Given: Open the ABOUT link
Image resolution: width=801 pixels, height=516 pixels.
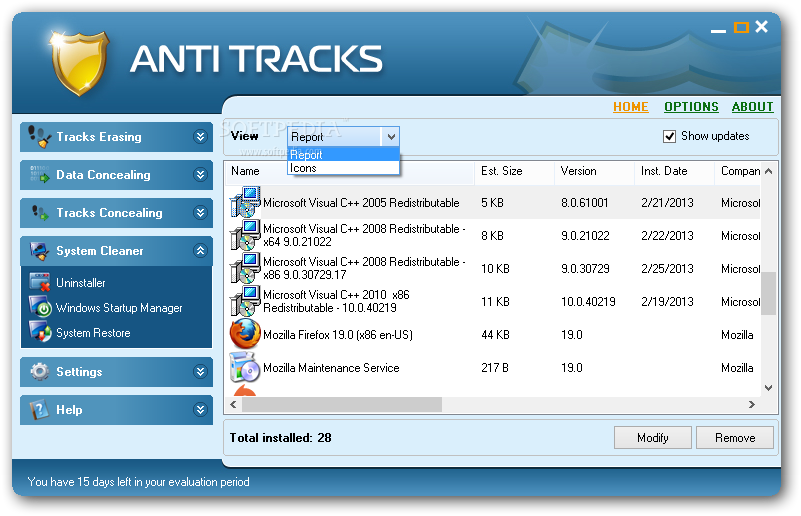Looking at the screenshot, I should 752,107.
